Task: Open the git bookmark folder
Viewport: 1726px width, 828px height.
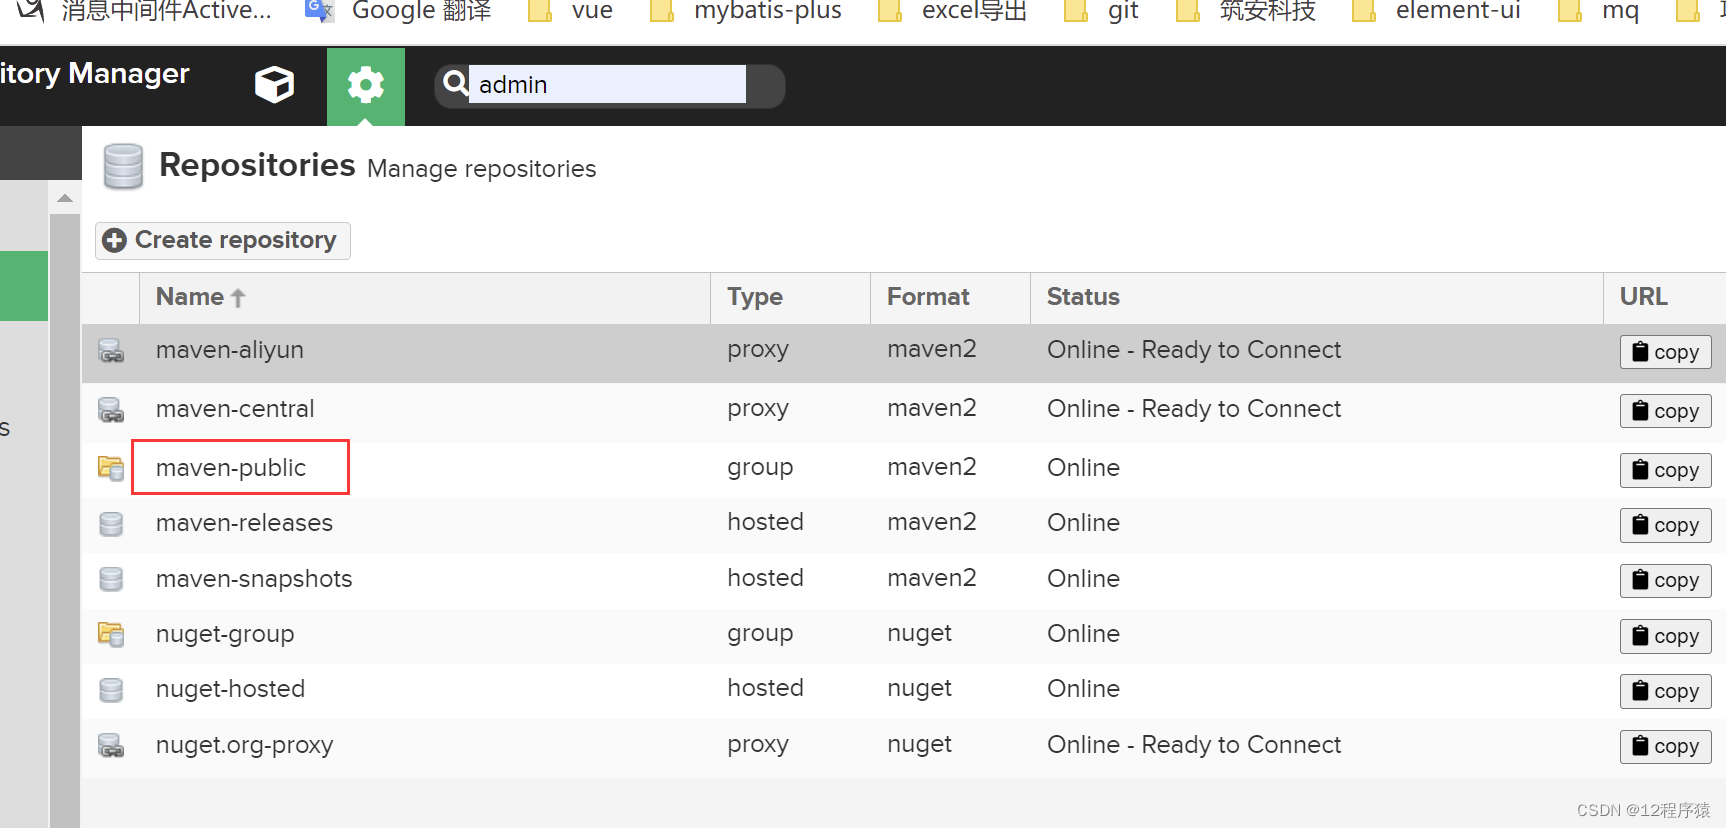Action: [1101, 12]
